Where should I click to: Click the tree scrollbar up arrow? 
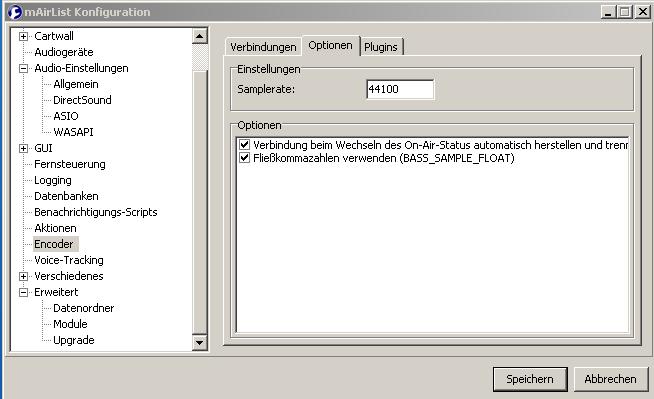tap(199, 36)
